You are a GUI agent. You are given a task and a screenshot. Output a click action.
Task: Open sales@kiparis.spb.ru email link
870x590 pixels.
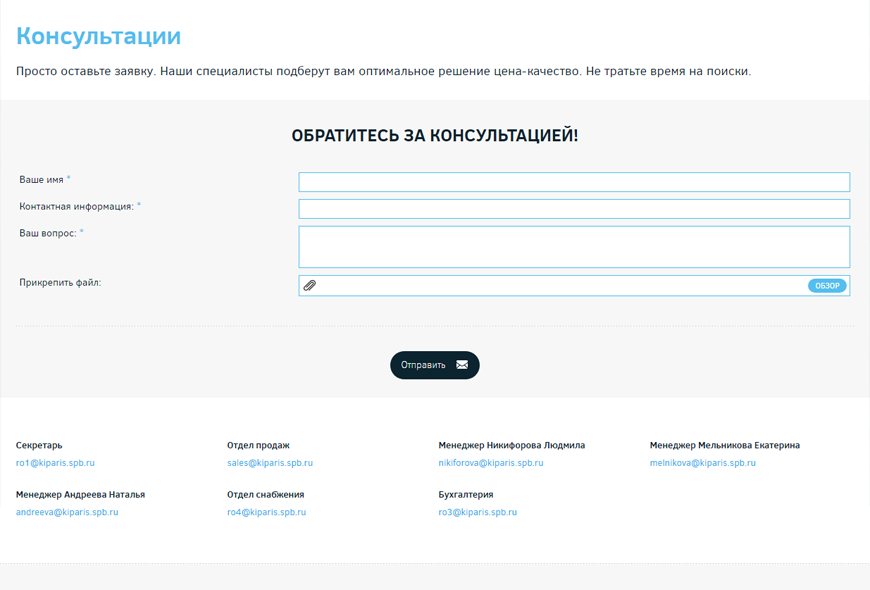270,463
